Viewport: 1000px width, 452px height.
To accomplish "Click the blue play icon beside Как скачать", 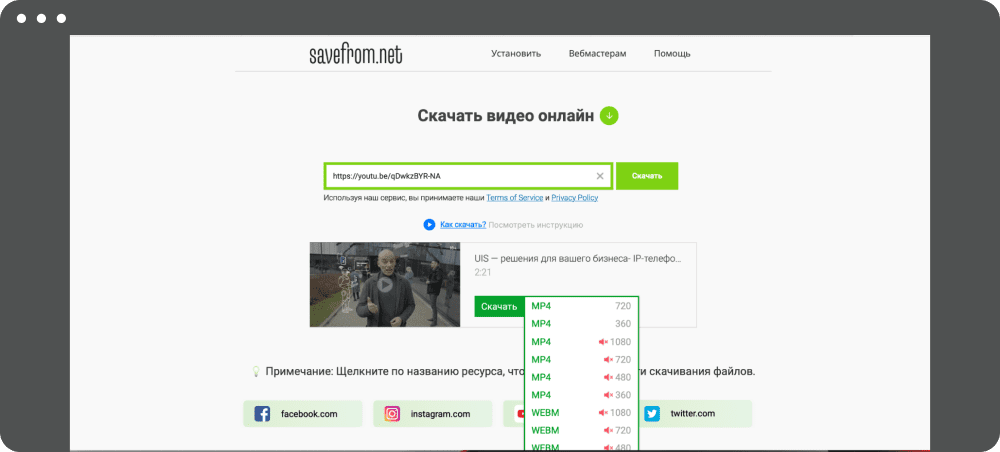I will pos(429,225).
